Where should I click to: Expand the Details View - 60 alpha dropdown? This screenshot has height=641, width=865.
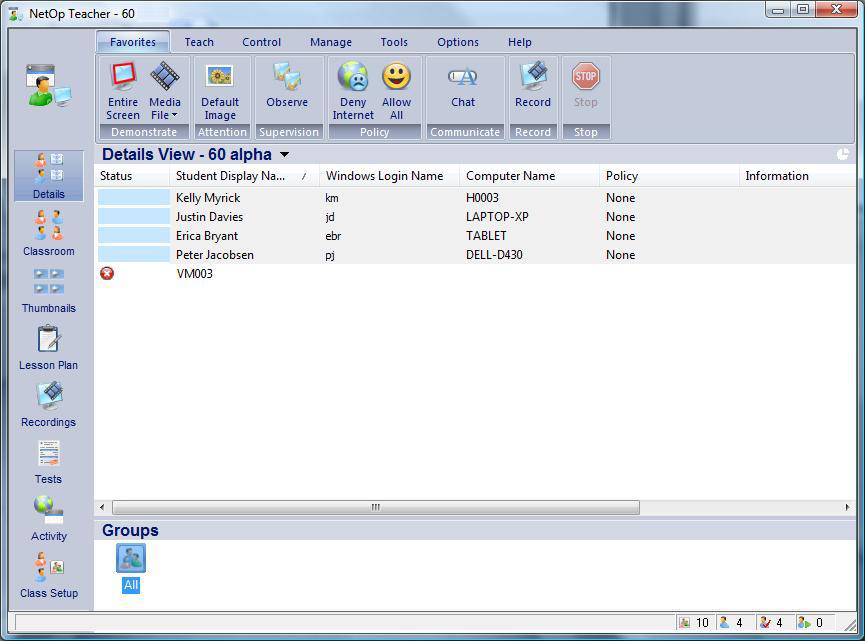tap(285, 154)
